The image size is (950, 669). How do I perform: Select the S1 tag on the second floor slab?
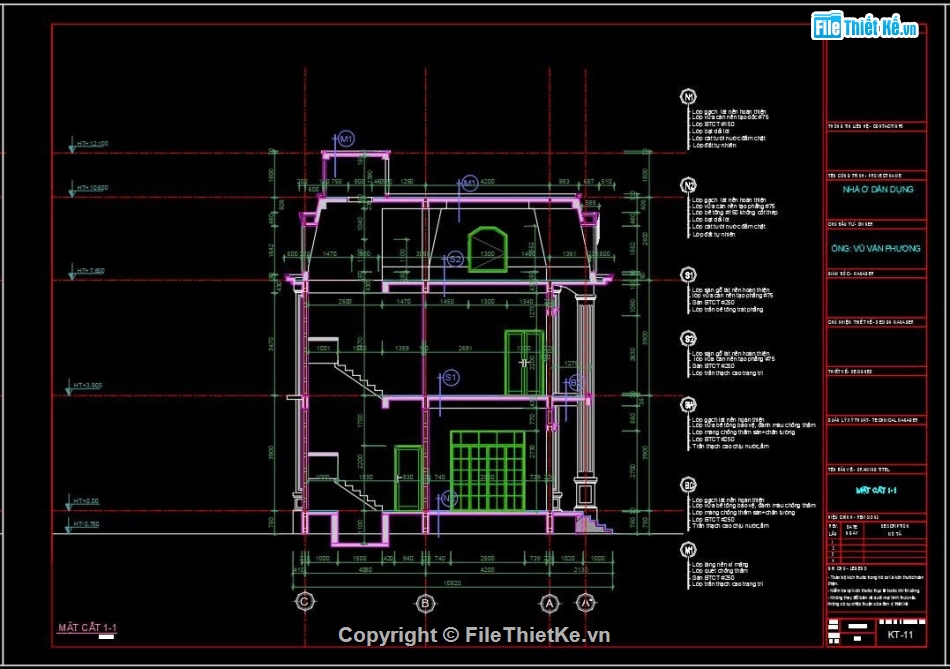pos(450,378)
